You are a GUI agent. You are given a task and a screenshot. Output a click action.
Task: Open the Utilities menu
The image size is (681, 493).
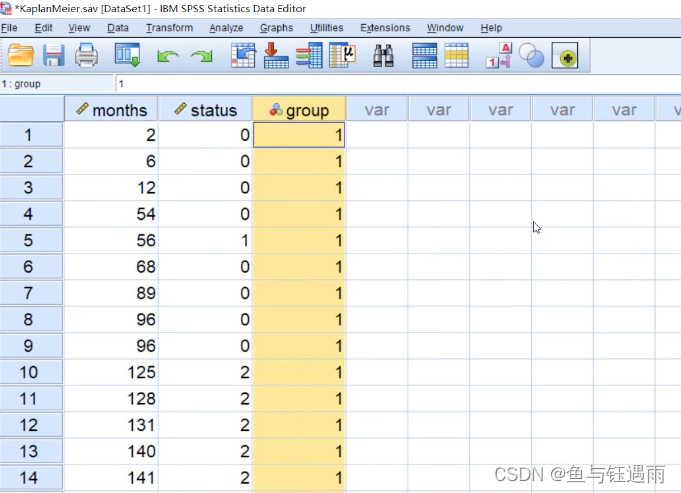(x=327, y=28)
